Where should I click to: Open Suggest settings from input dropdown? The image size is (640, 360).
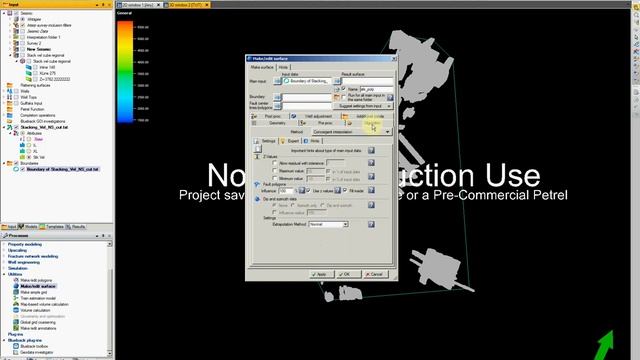363,106
